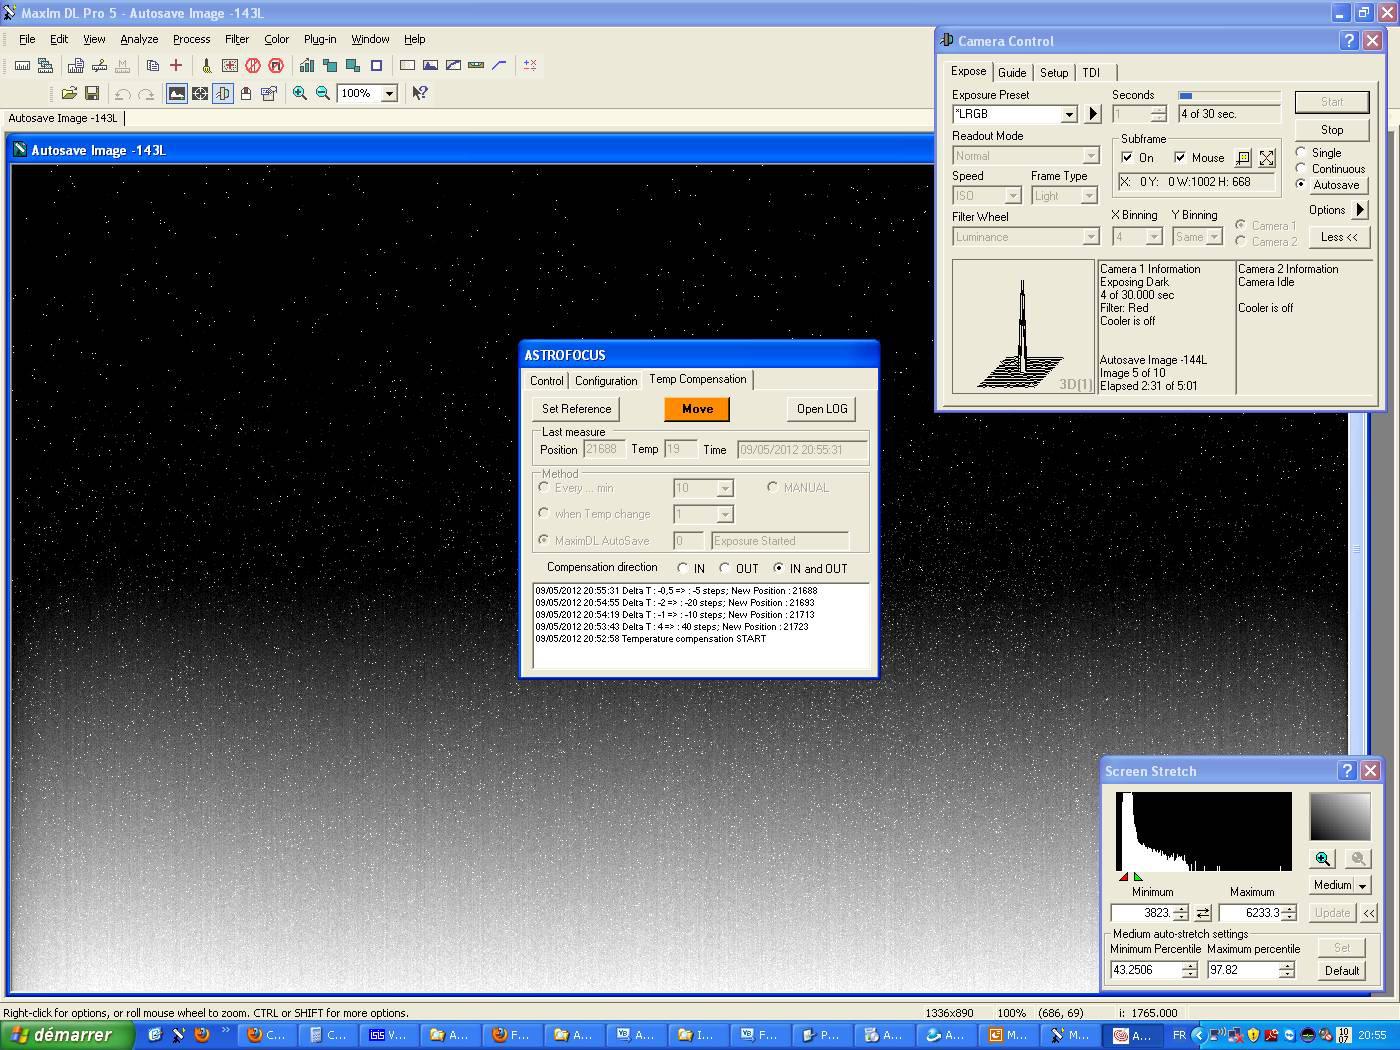The image size is (1400, 1050).
Task: Open the 100% zoom level dropdown
Action: coord(389,93)
